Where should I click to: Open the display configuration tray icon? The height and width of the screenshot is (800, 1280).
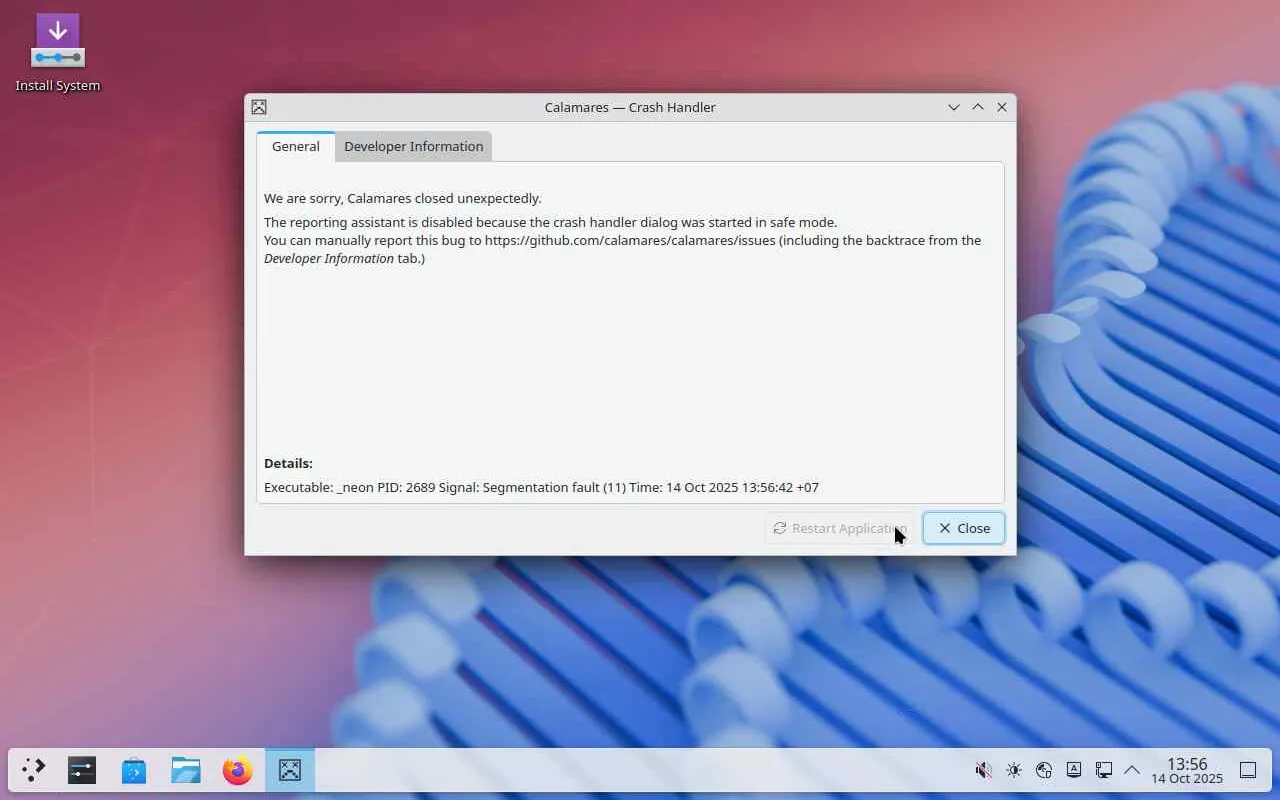(1104, 770)
